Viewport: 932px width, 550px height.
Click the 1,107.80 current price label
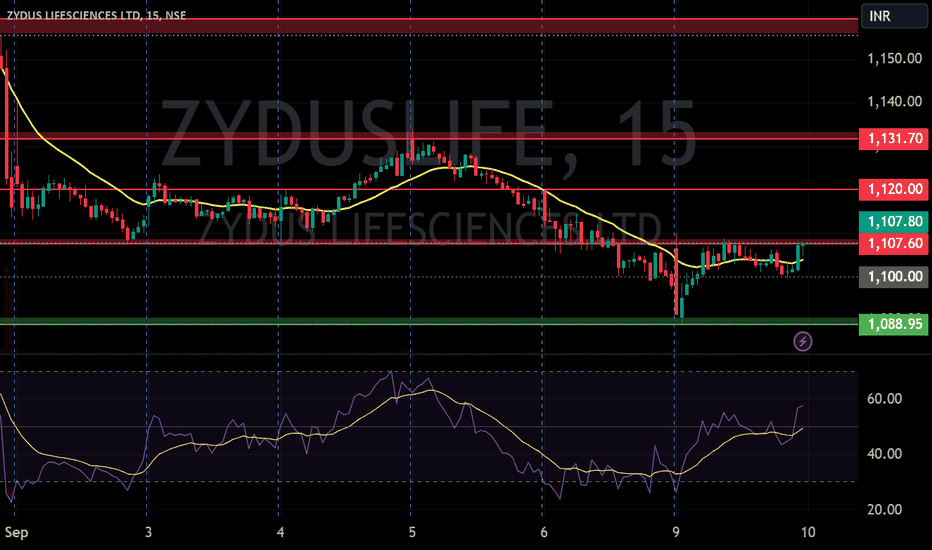[x=893, y=222]
